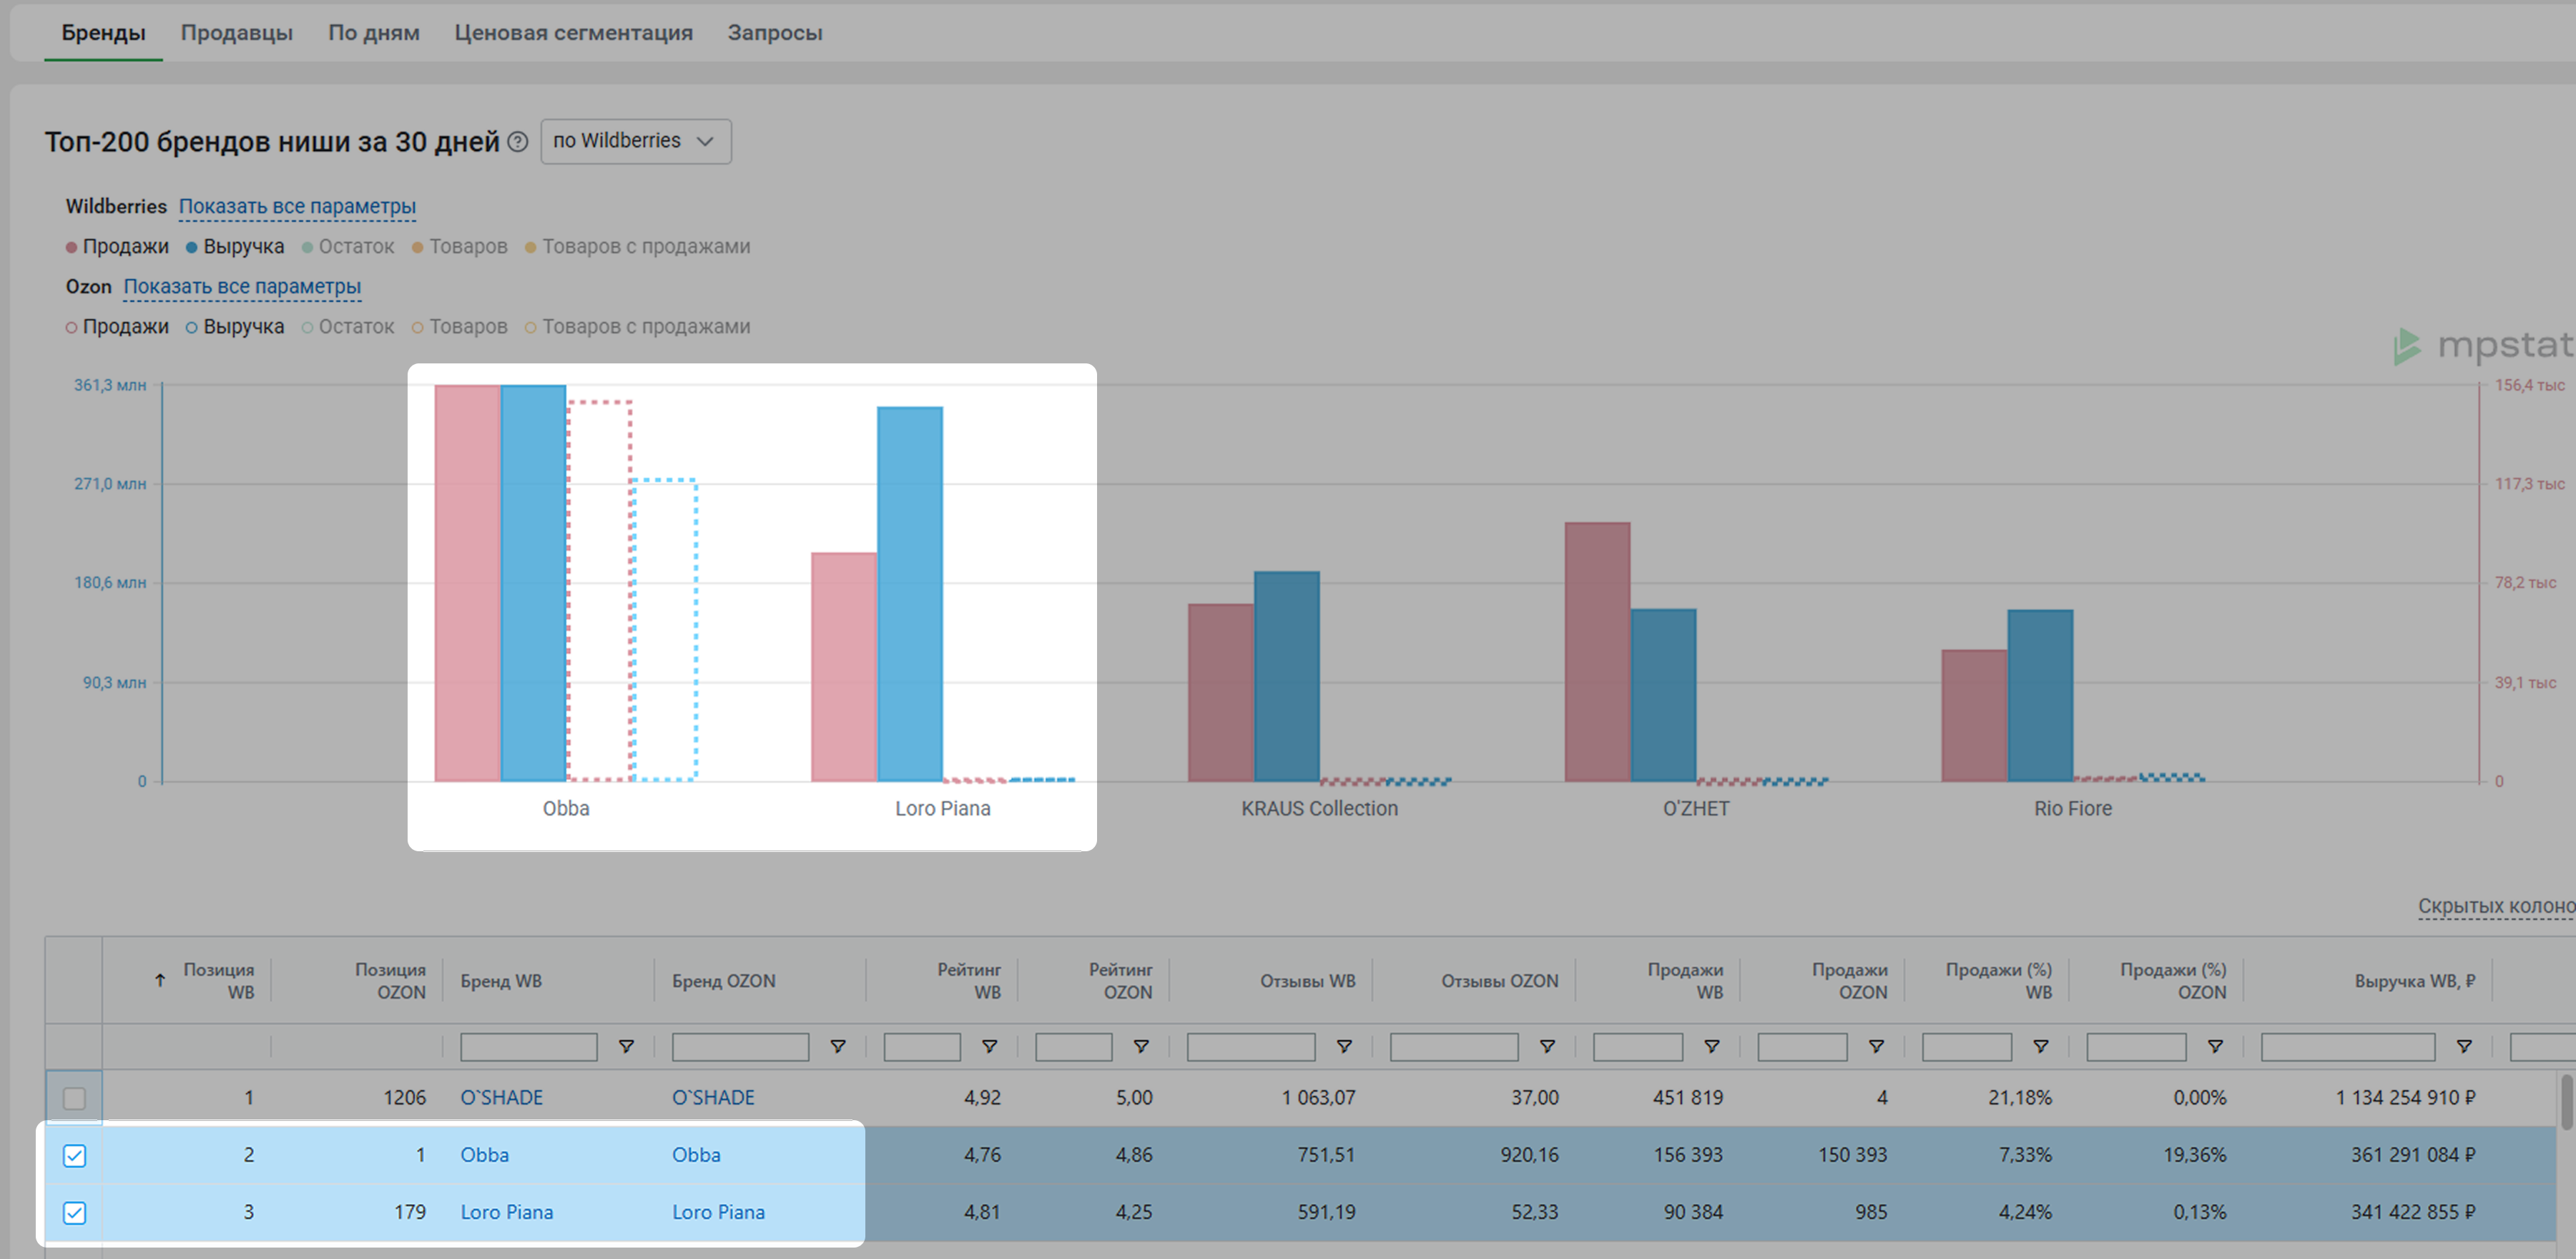The width and height of the screenshot is (2576, 1259).
Task: Open the Скрытых колонок link
Action: tap(2496, 906)
